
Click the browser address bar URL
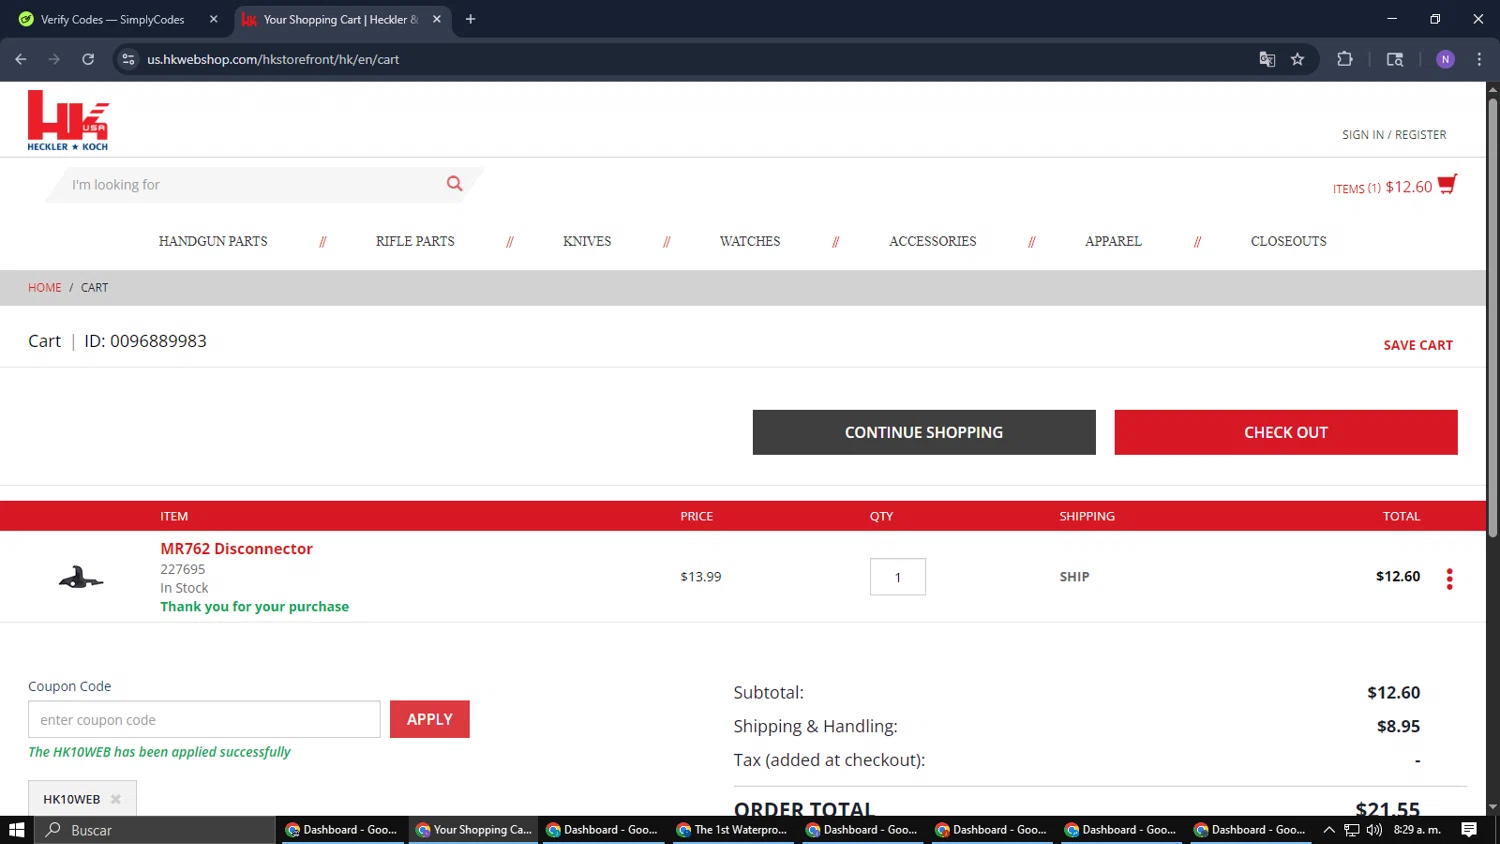click(273, 59)
